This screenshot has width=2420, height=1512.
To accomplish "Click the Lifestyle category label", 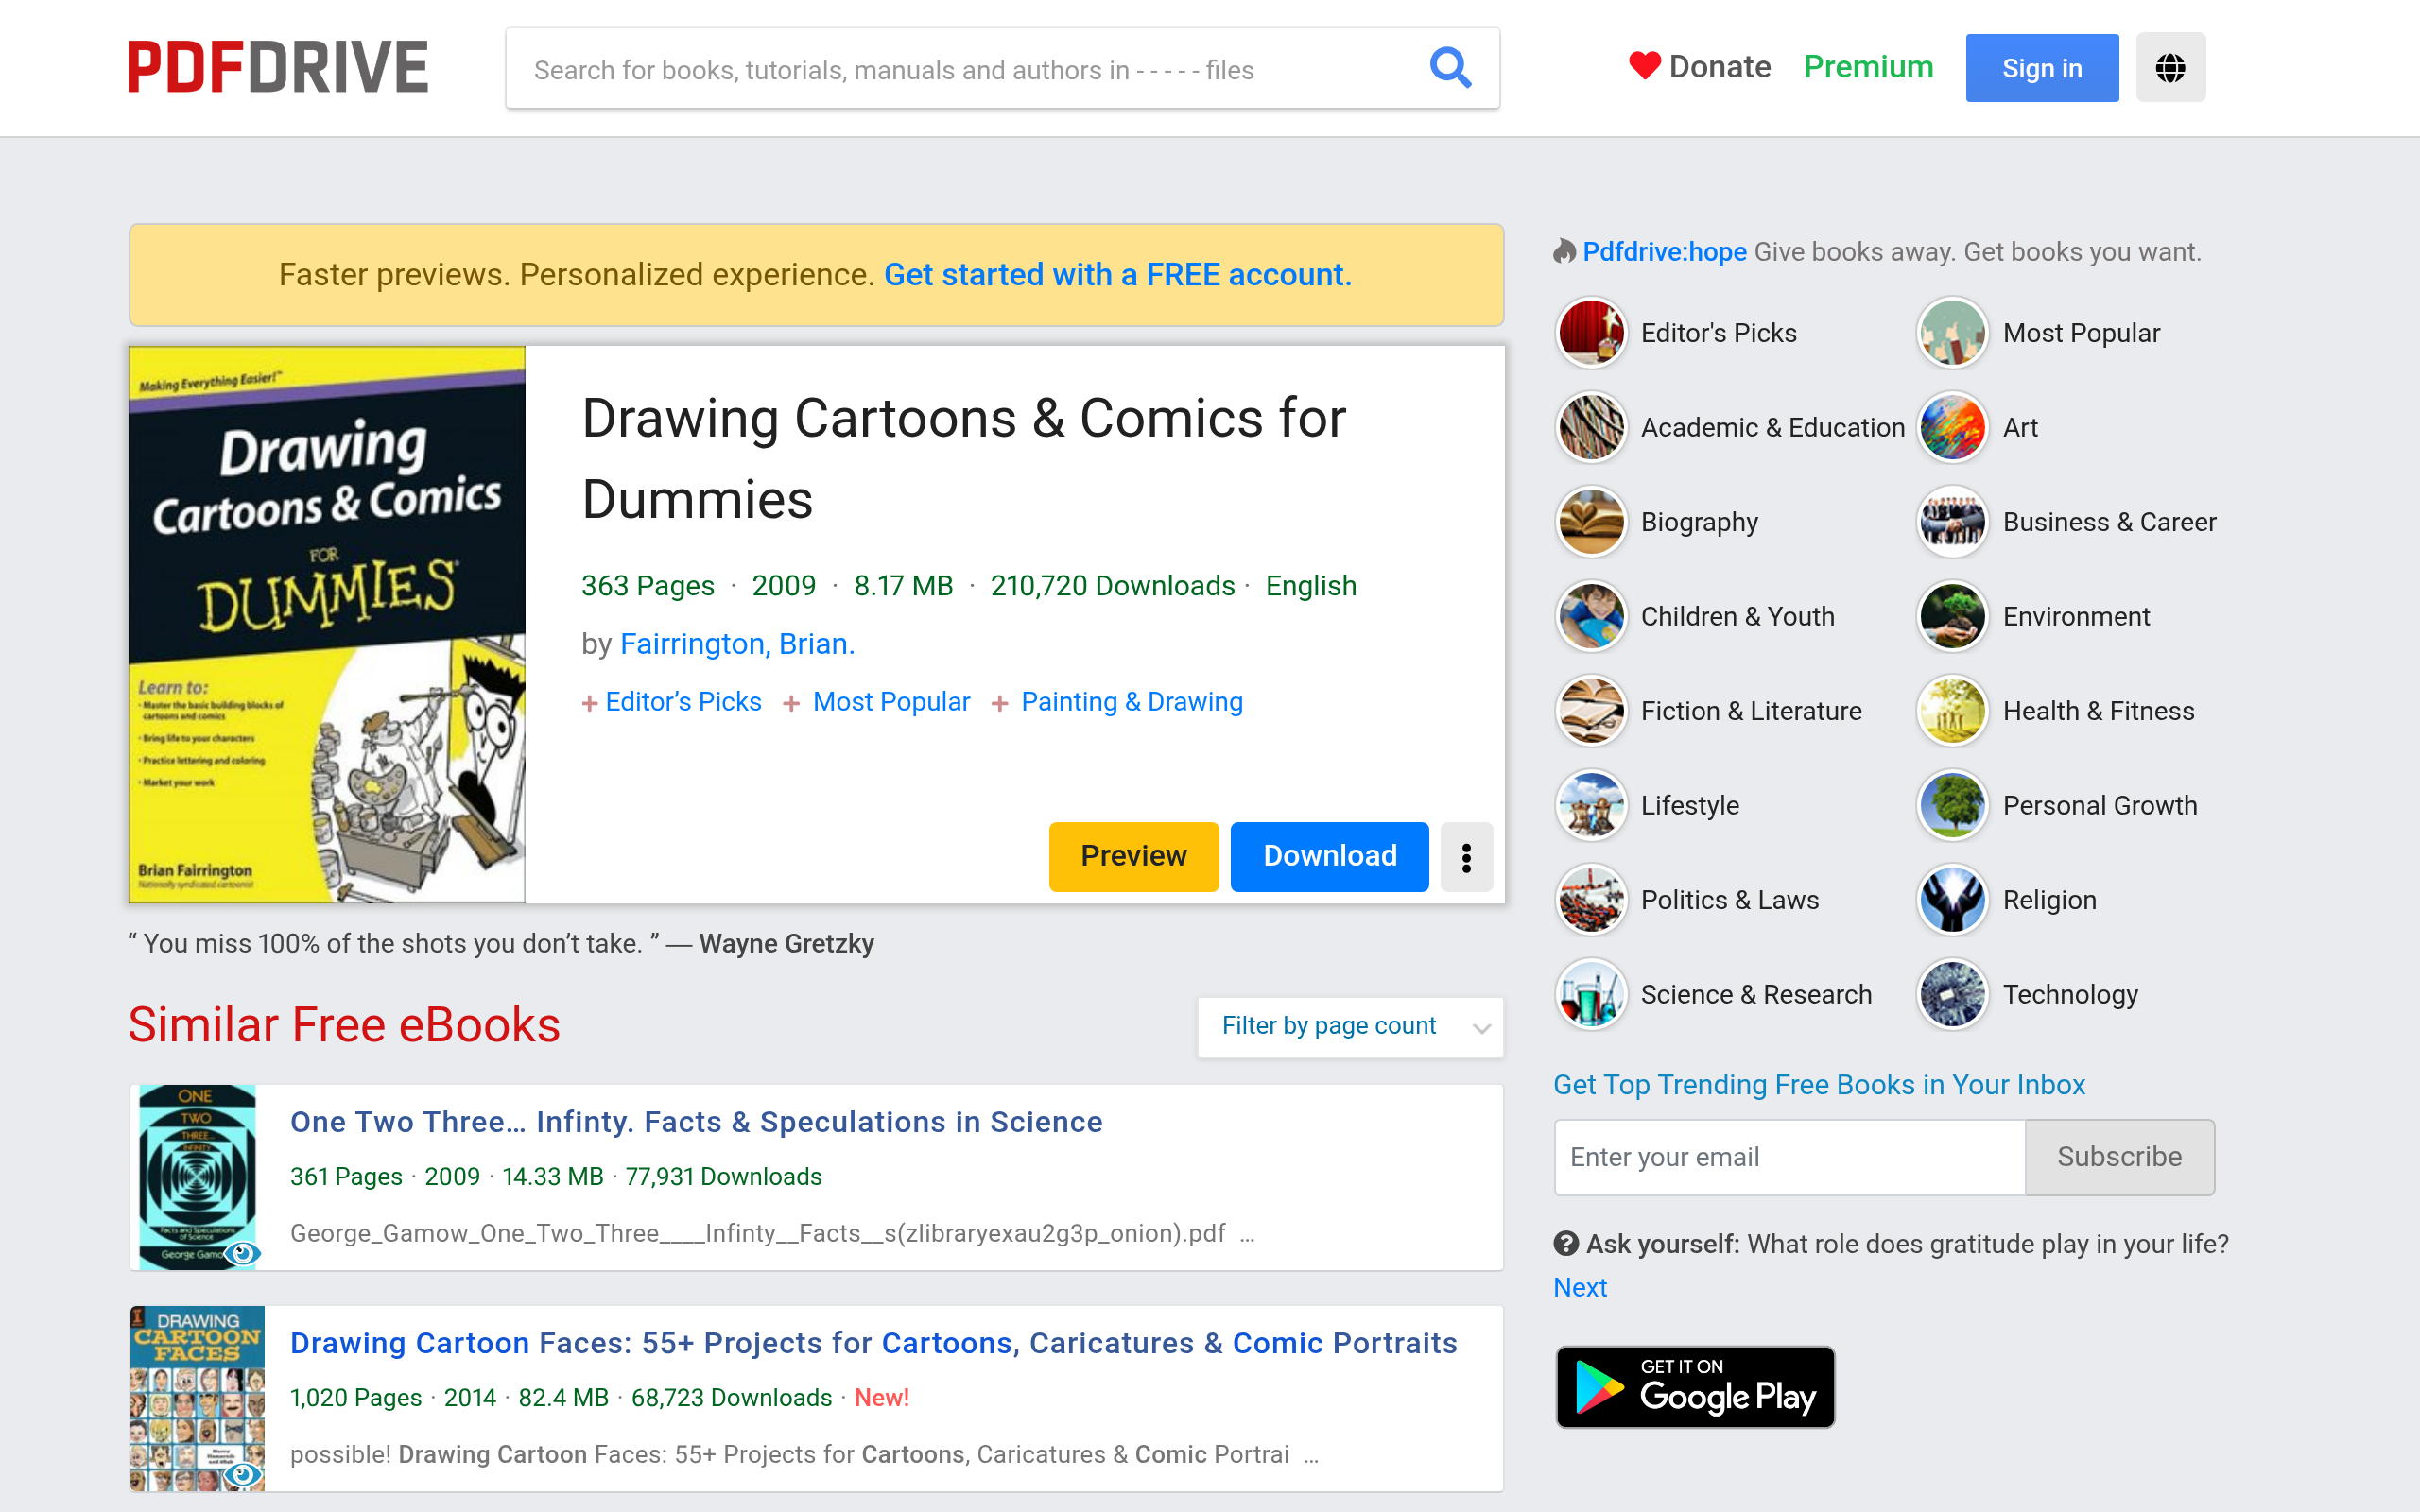I will [1690, 805].
